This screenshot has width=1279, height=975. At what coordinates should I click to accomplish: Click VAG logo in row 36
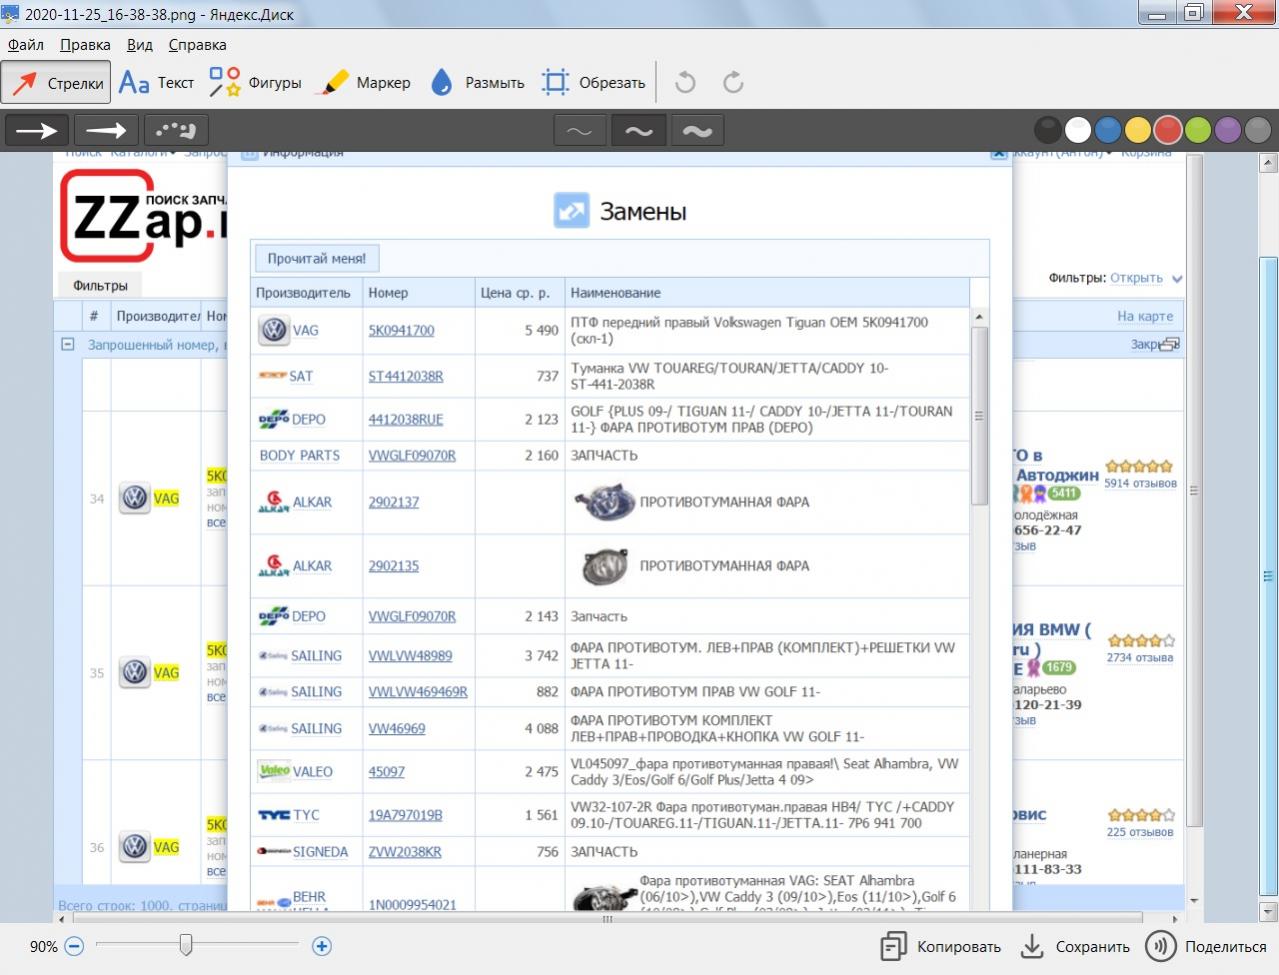[134, 847]
